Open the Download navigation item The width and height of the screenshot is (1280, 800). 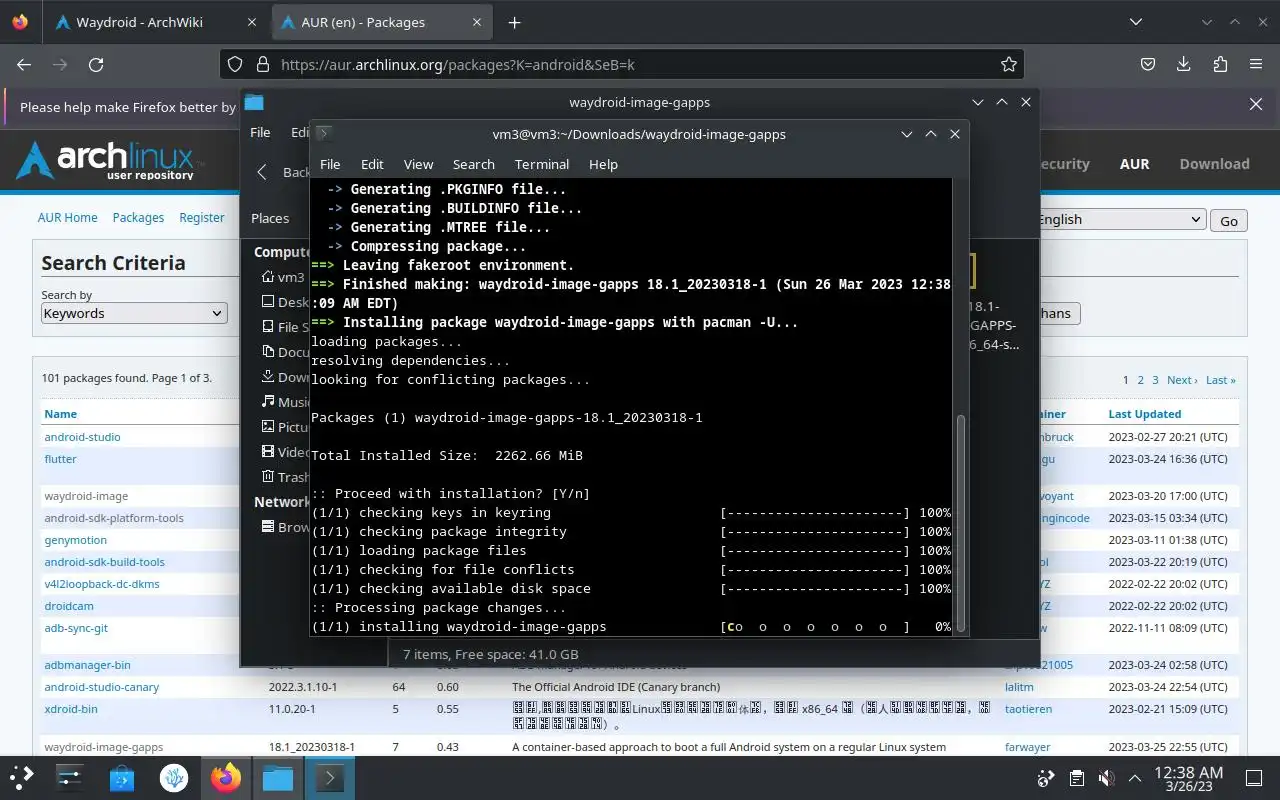[1214, 164]
